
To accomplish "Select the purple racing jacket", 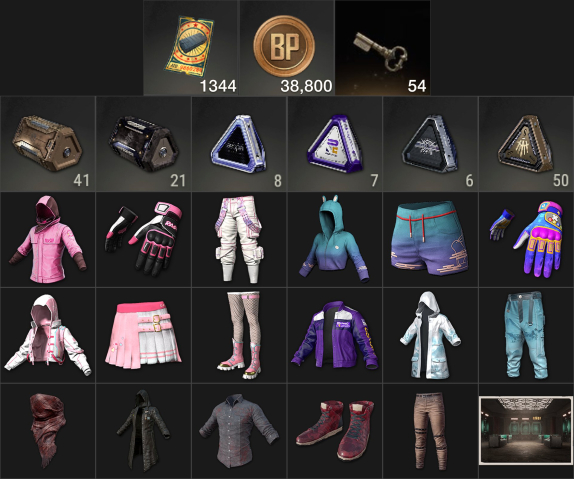I will click(x=335, y=335).
